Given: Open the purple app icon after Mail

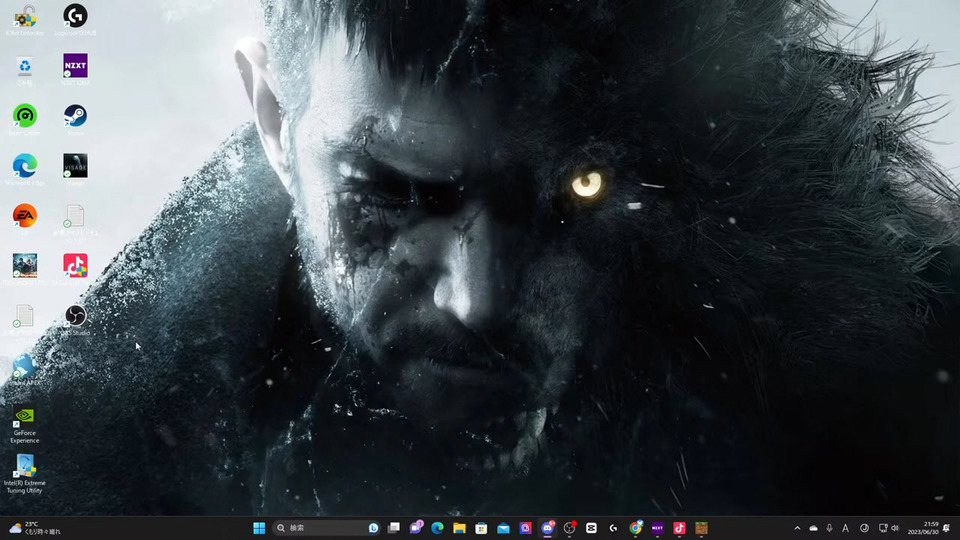Looking at the screenshot, I should 525,528.
